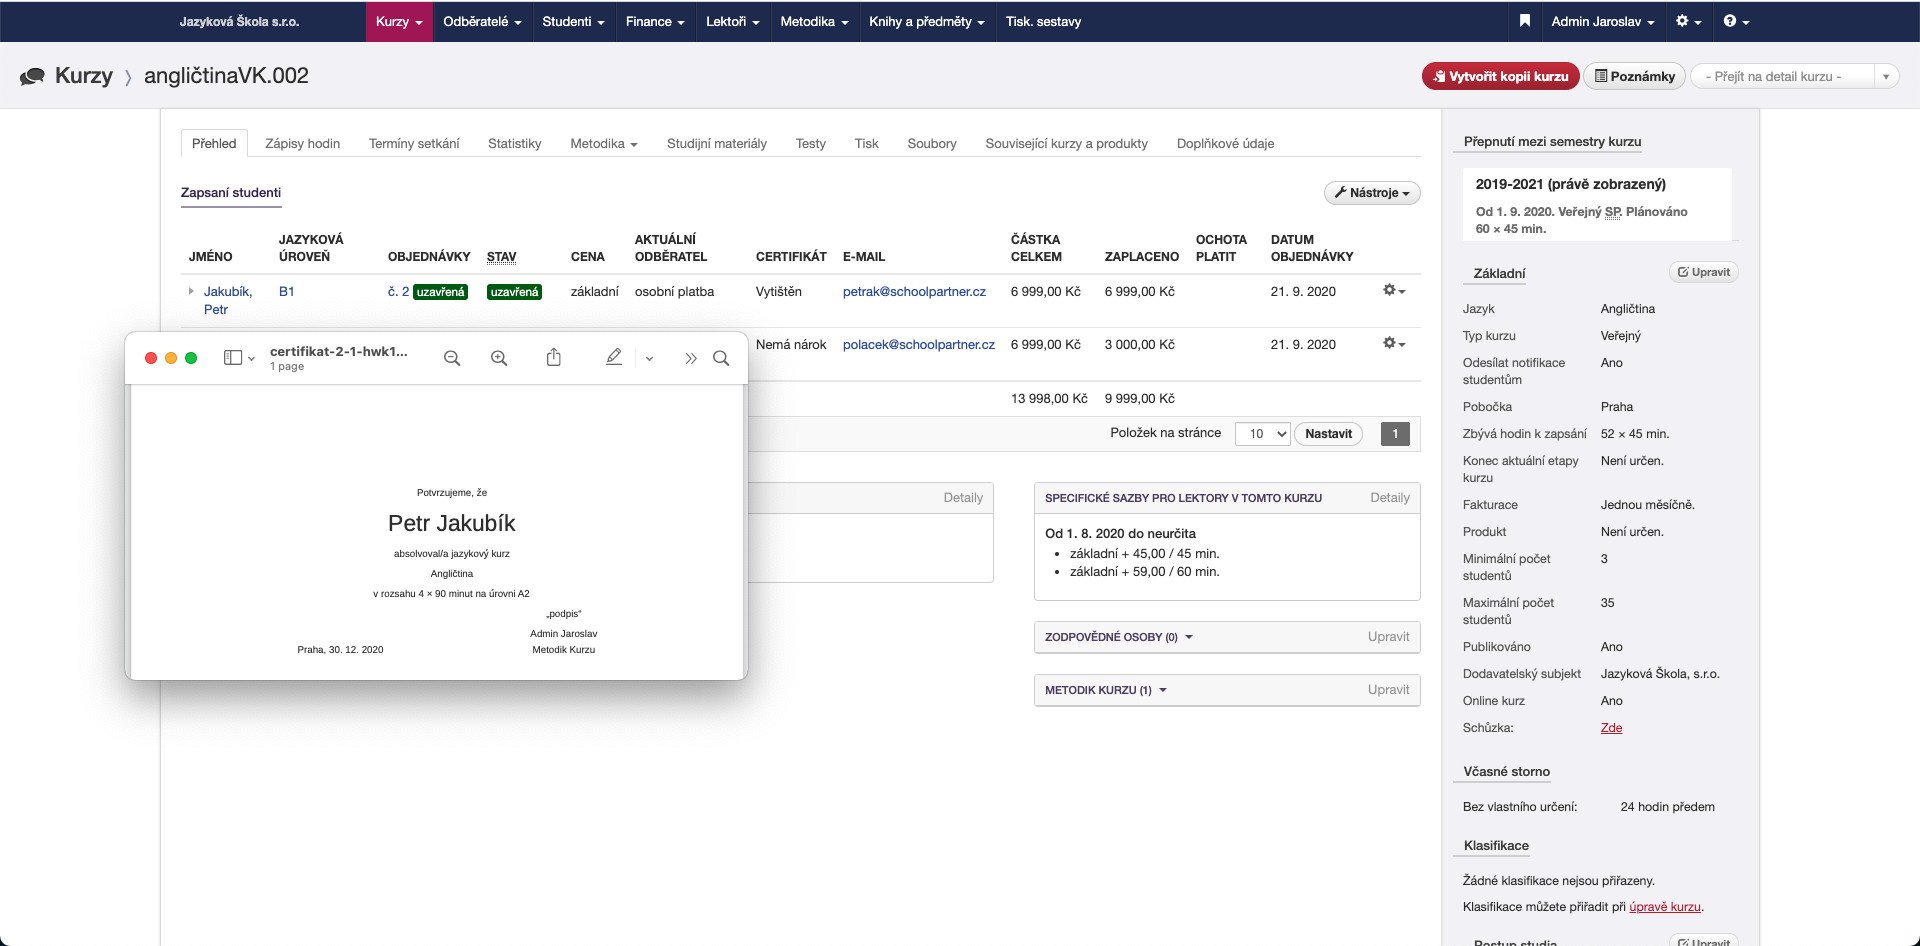Click the bookmark icon in top bar
The image size is (1920, 946).
[1524, 21]
